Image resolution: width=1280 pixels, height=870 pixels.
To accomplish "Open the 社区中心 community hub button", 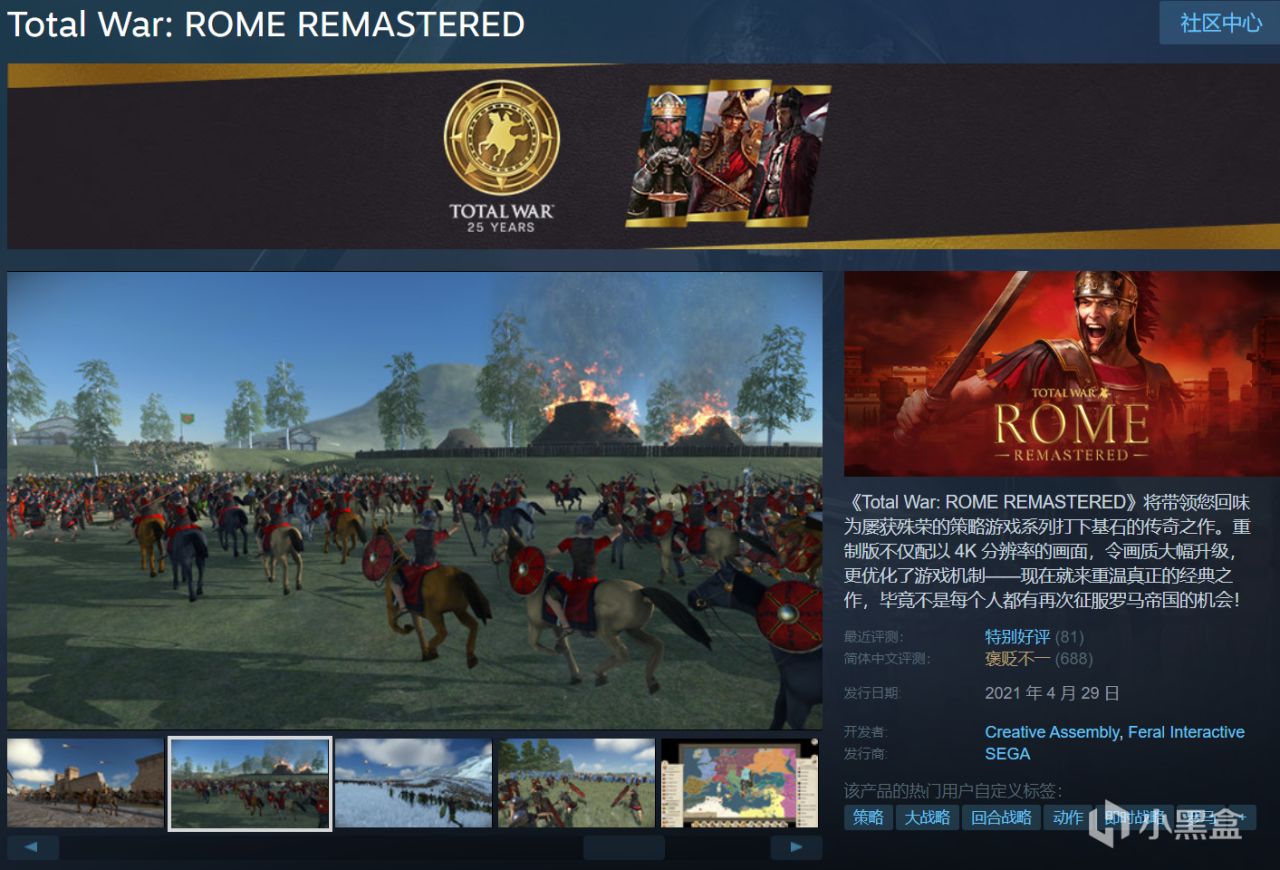I will pyautogui.click(x=1221, y=22).
